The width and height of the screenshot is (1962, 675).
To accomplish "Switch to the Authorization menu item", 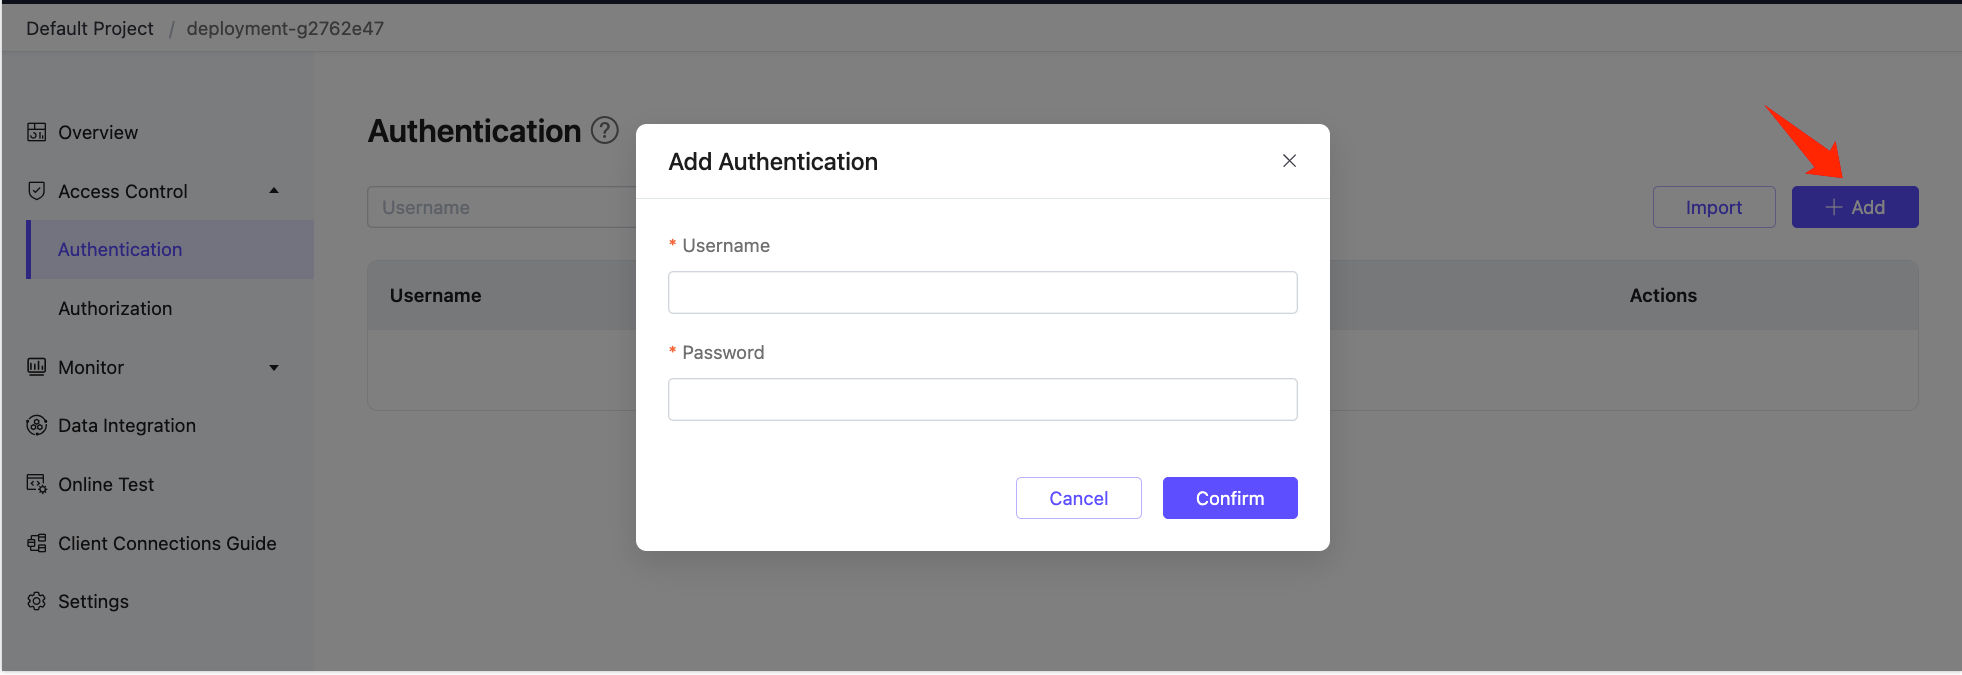I will coord(115,308).
